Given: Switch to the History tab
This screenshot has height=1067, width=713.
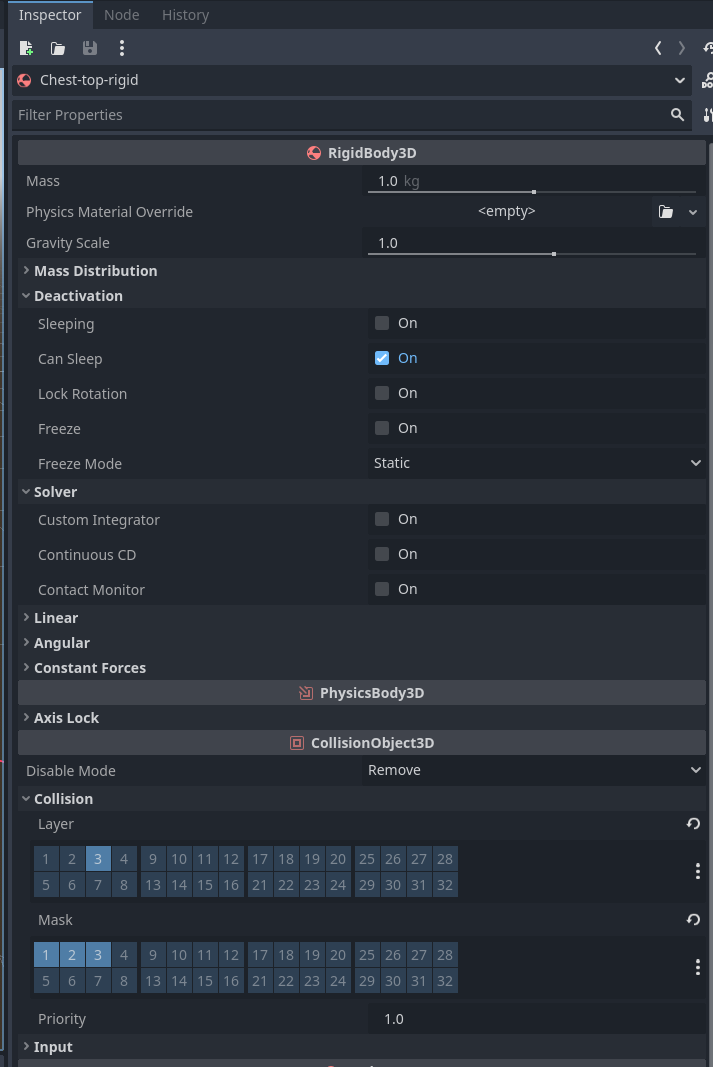Looking at the screenshot, I should tap(185, 15).
